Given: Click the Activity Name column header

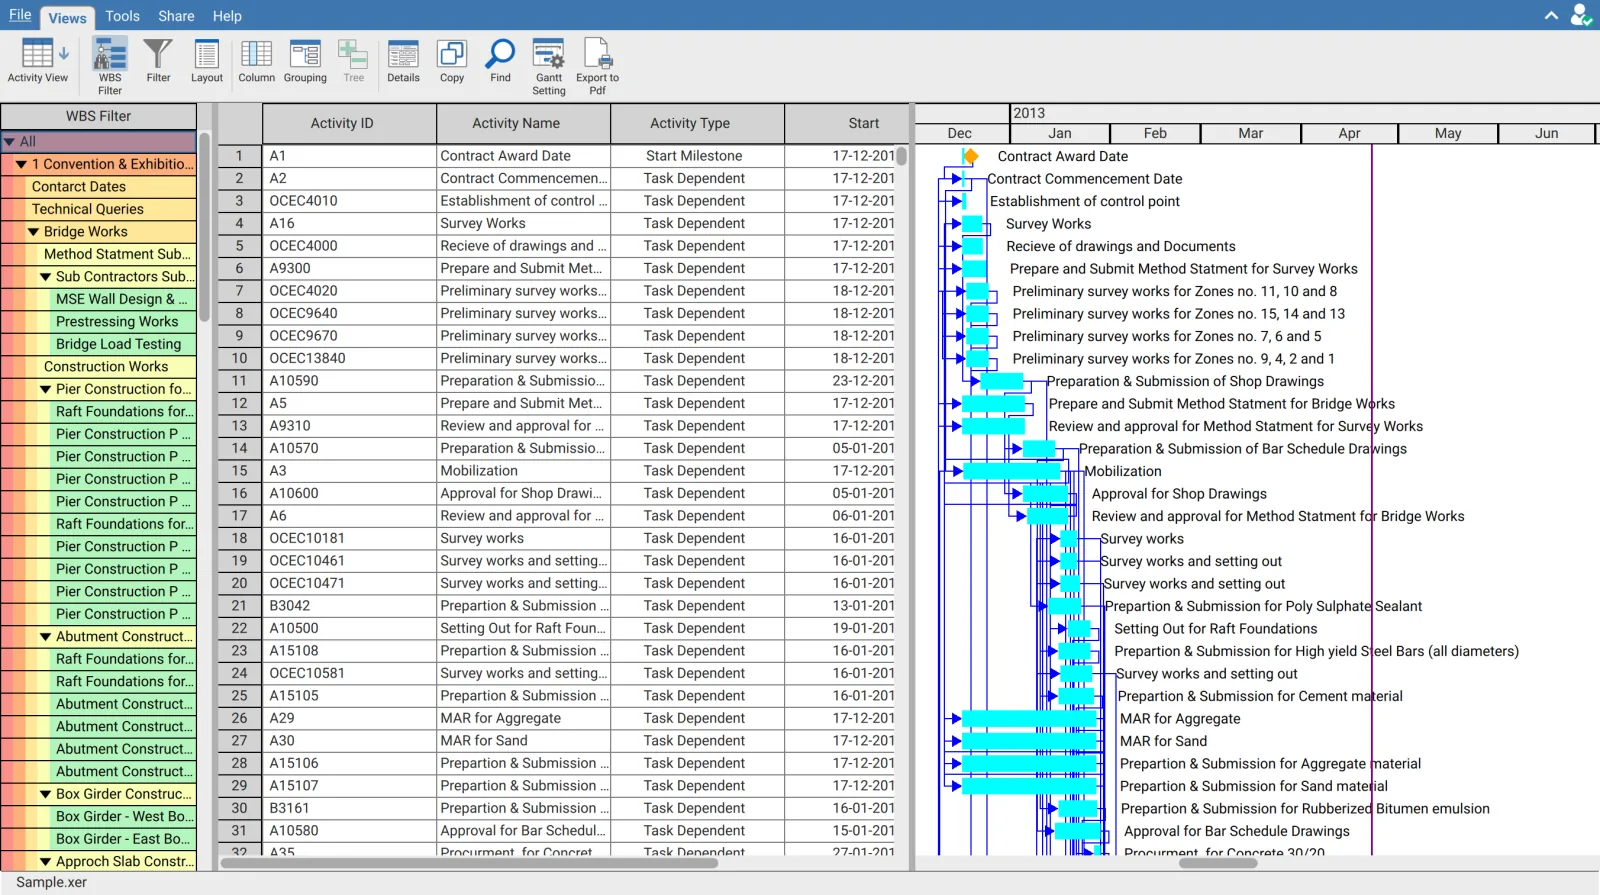Looking at the screenshot, I should tap(523, 123).
